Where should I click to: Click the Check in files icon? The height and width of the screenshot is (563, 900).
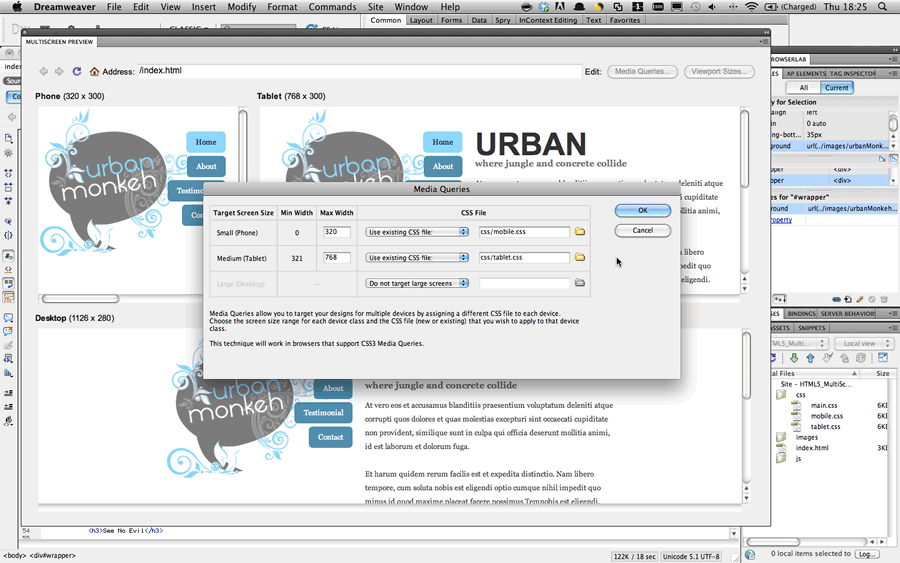point(844,358)
